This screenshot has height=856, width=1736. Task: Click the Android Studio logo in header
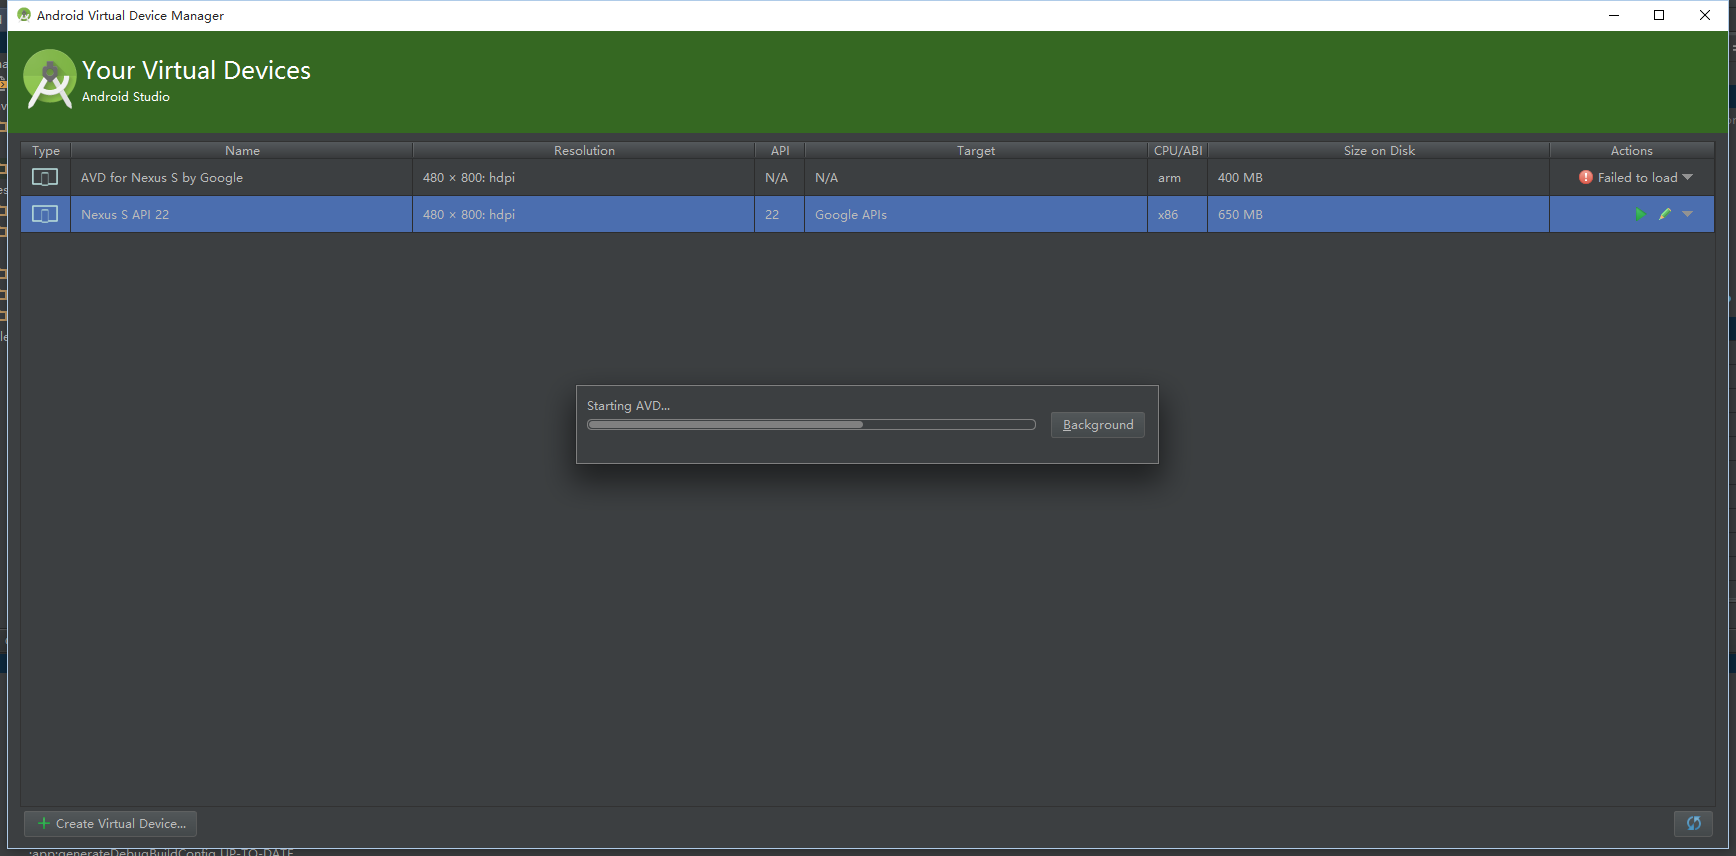[50, 78]
